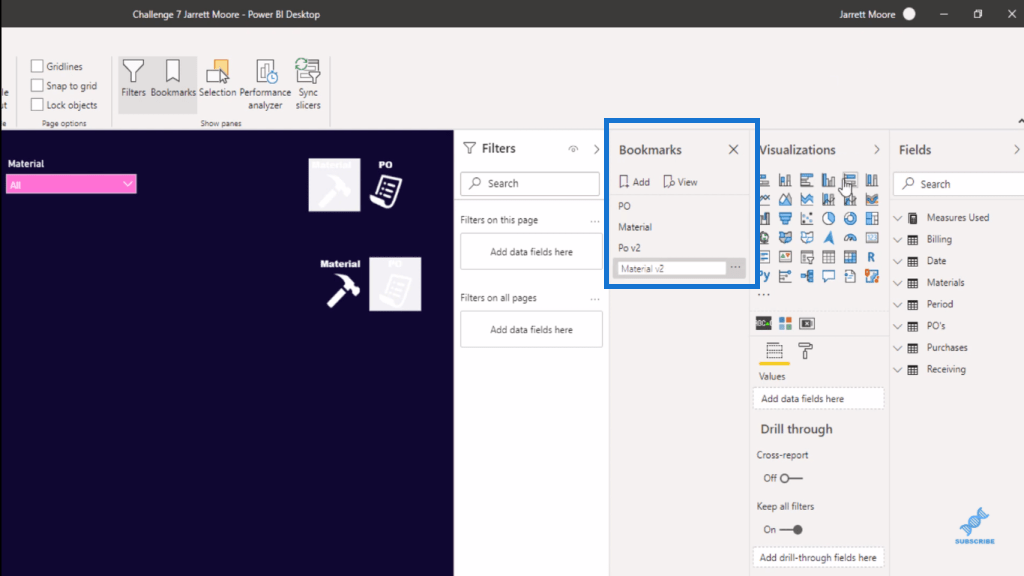Collapse the Visualizations pane chevron
Viewport: 1024px width, 576px height.
pyautogui.click(x=876, y=150)
